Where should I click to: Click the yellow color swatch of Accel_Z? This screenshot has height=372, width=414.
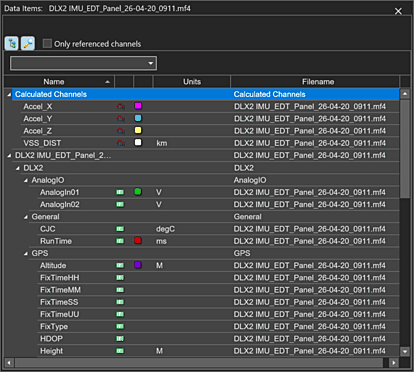coord(138,130)
